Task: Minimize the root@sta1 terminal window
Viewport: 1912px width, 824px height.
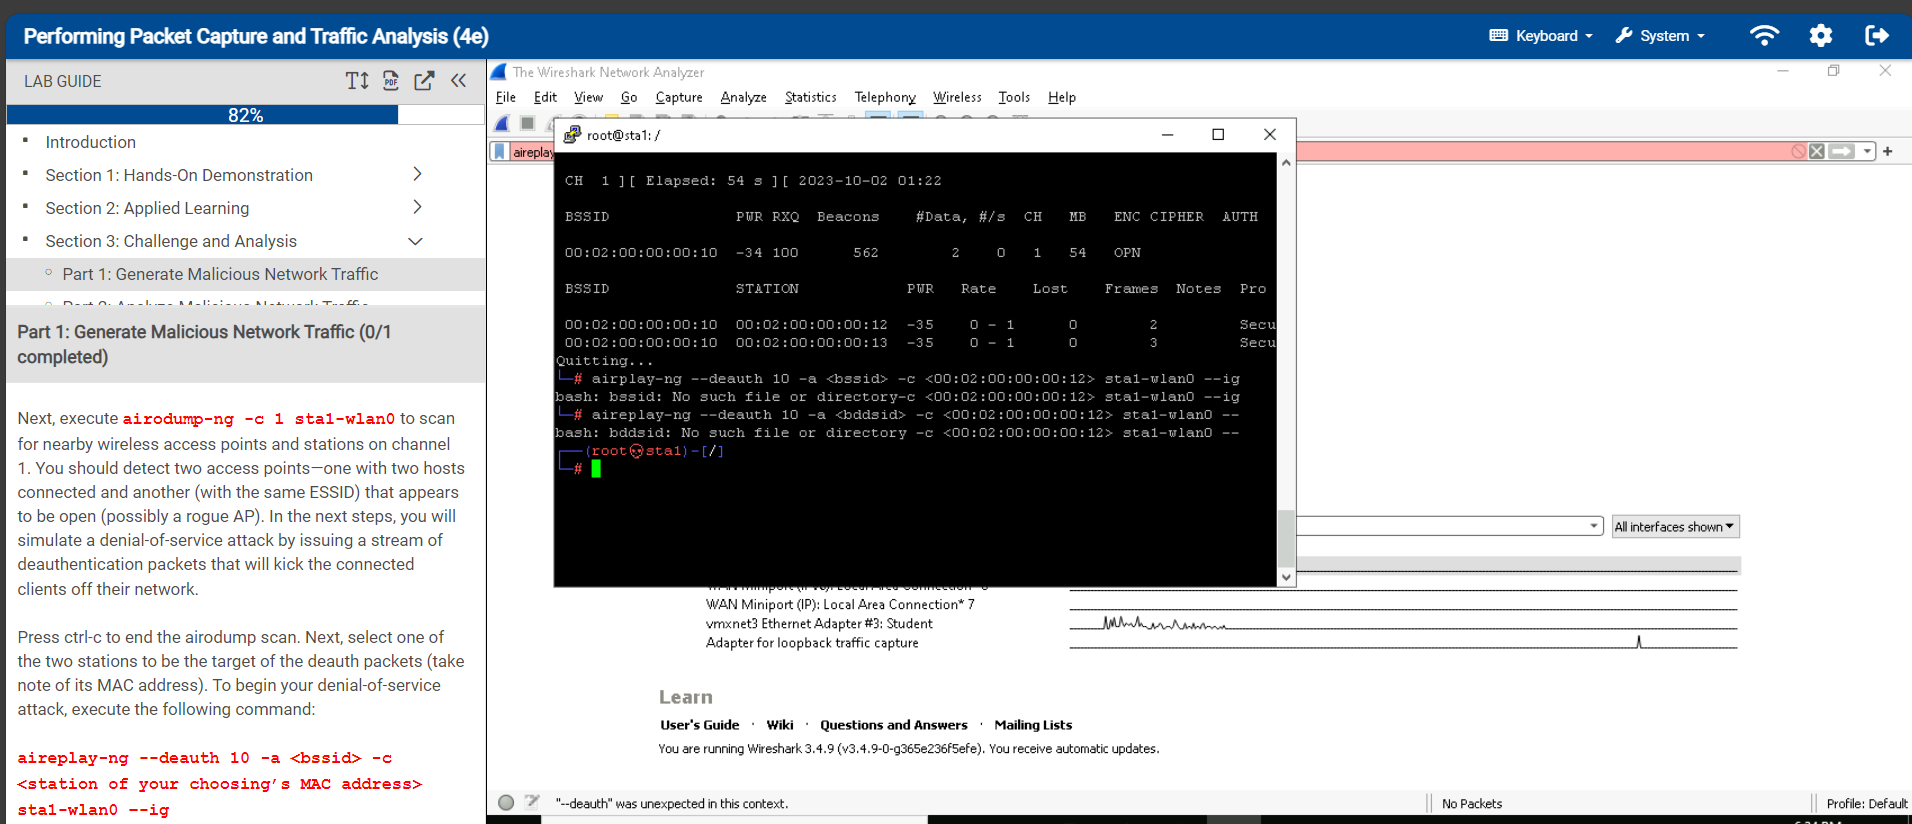Action: pyautogui.click(x=1167, y=135)
